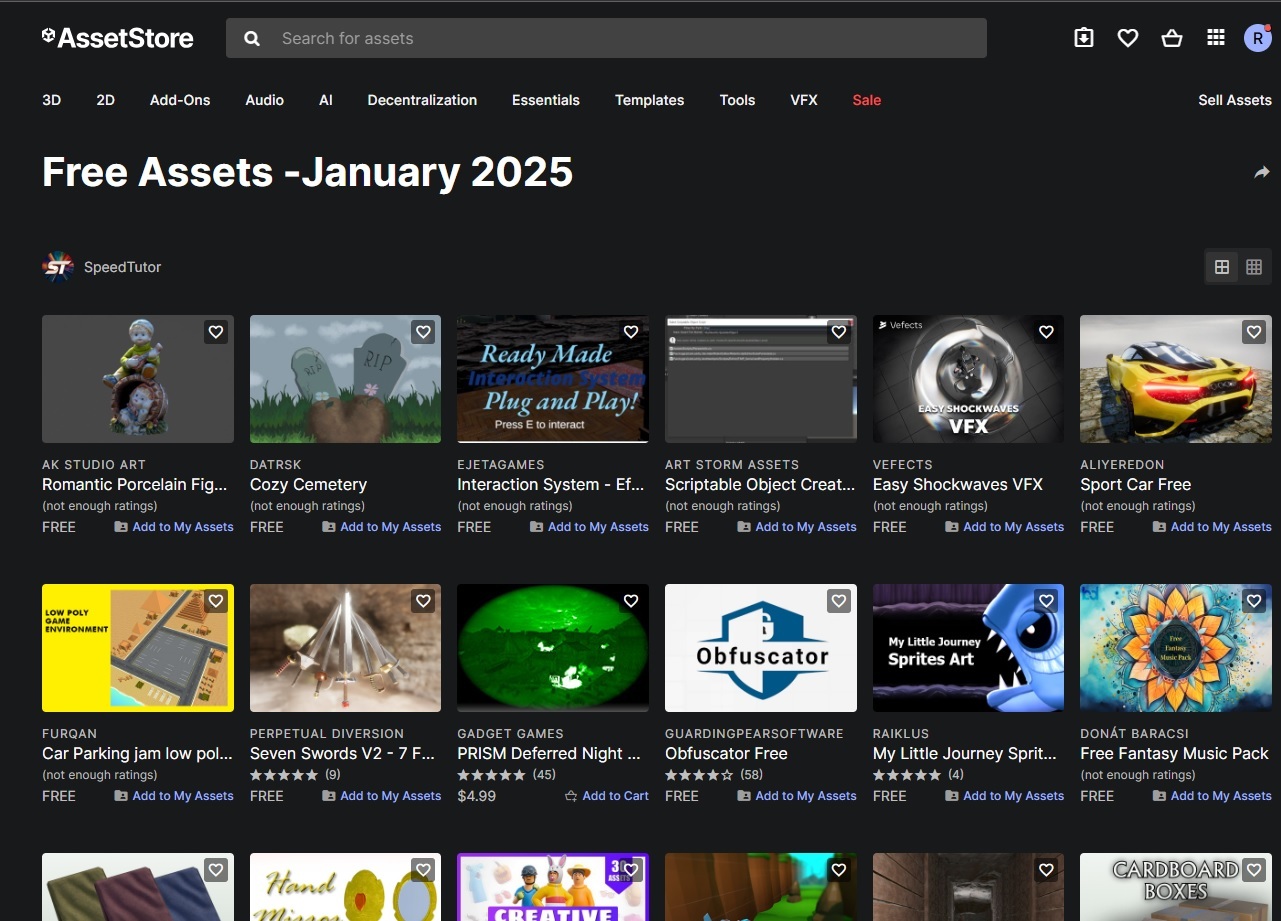Expand the Templates category menu
Viewport: 1281px width, 921px height.
(x=649, y=100)
